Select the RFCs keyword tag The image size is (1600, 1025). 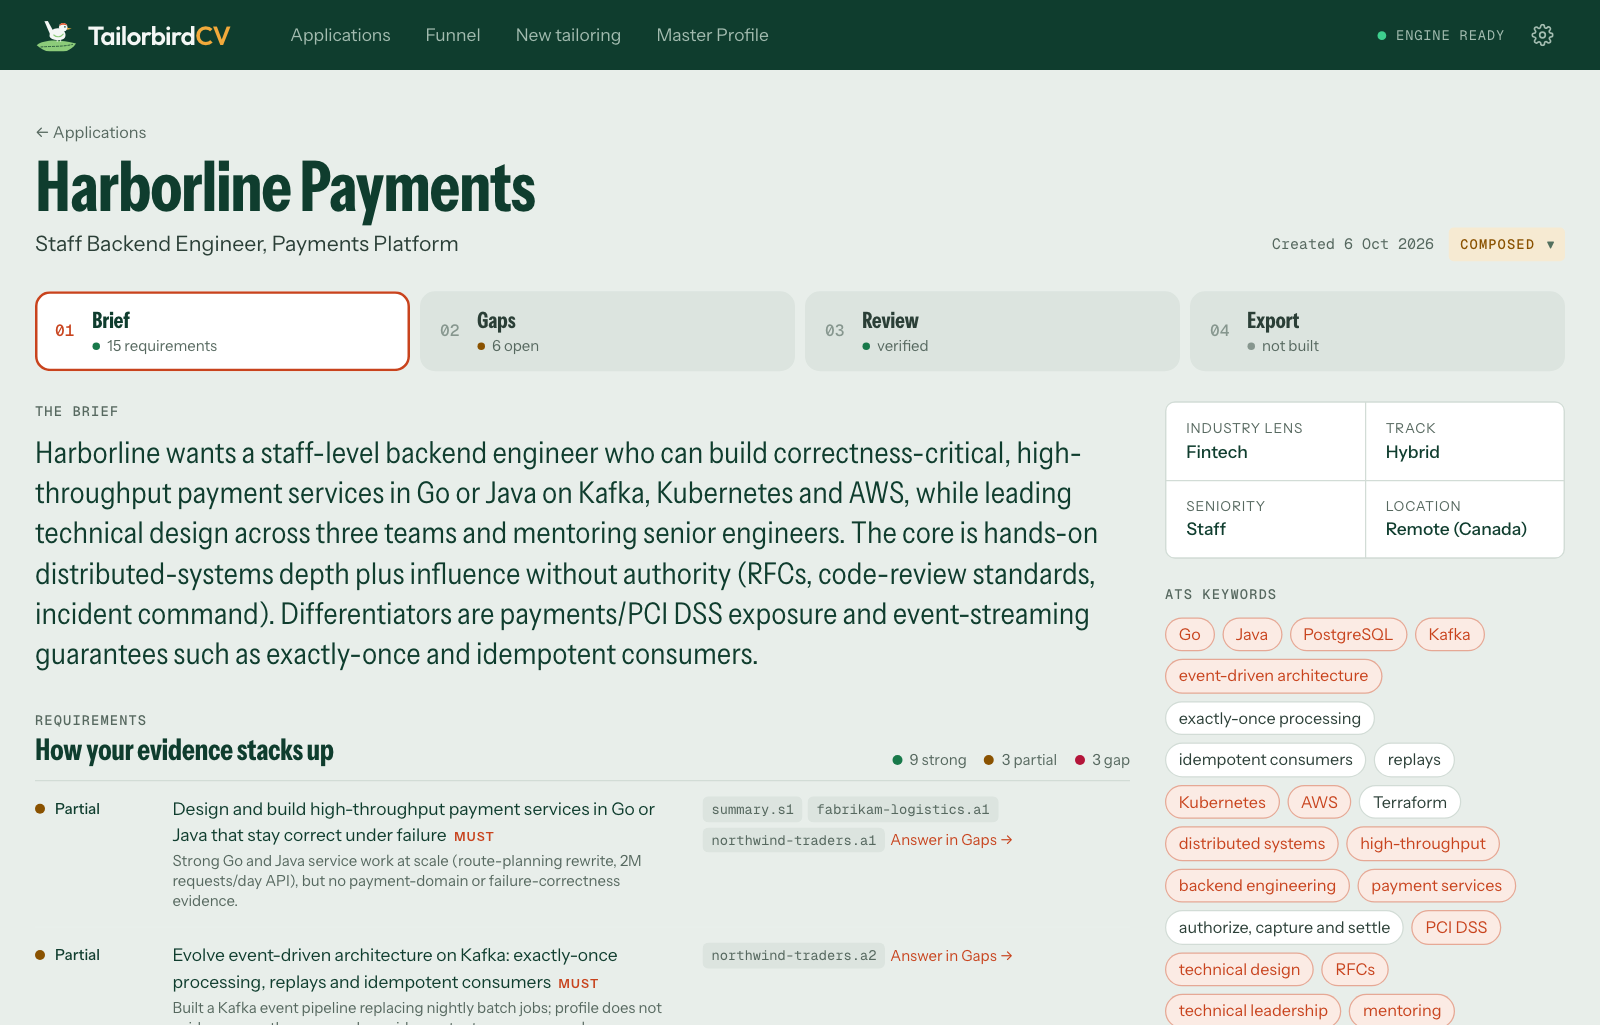point(1355,970)
